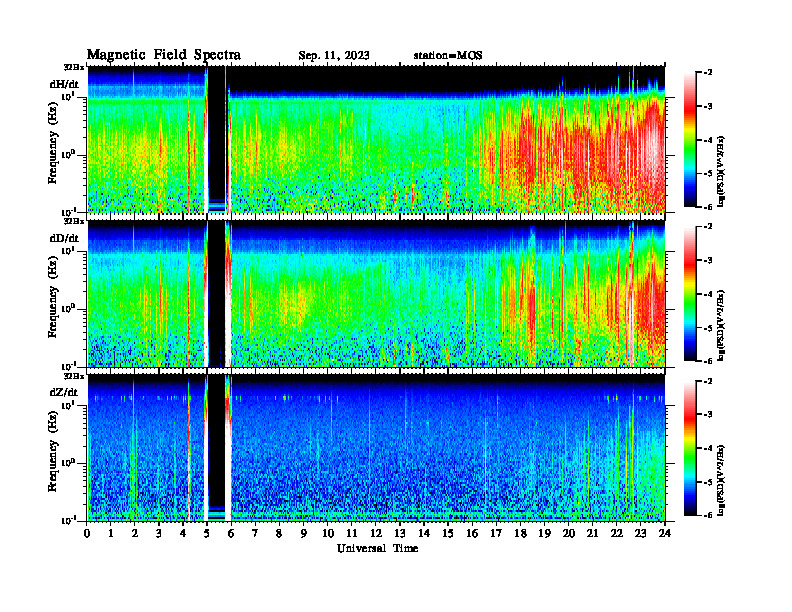Click the '24' hour tick label
The width and height of the screenshot is (792, 612).
pyautogui.click(x=665, y=534)
